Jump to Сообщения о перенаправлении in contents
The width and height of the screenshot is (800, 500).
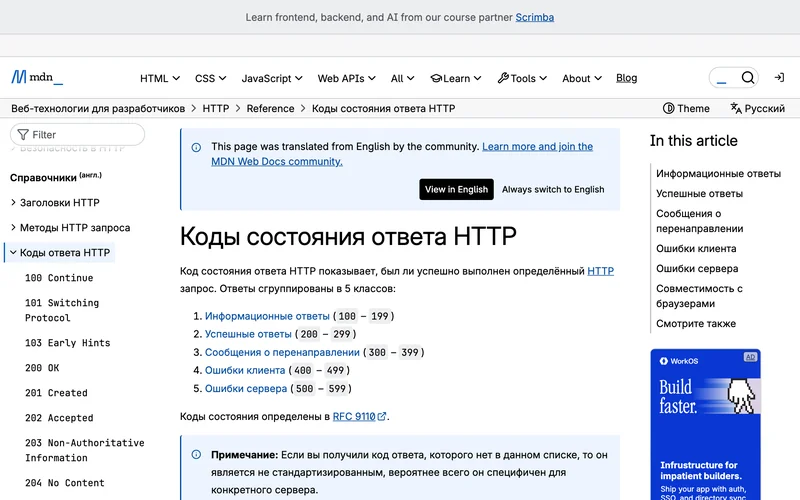click(699, 221)
